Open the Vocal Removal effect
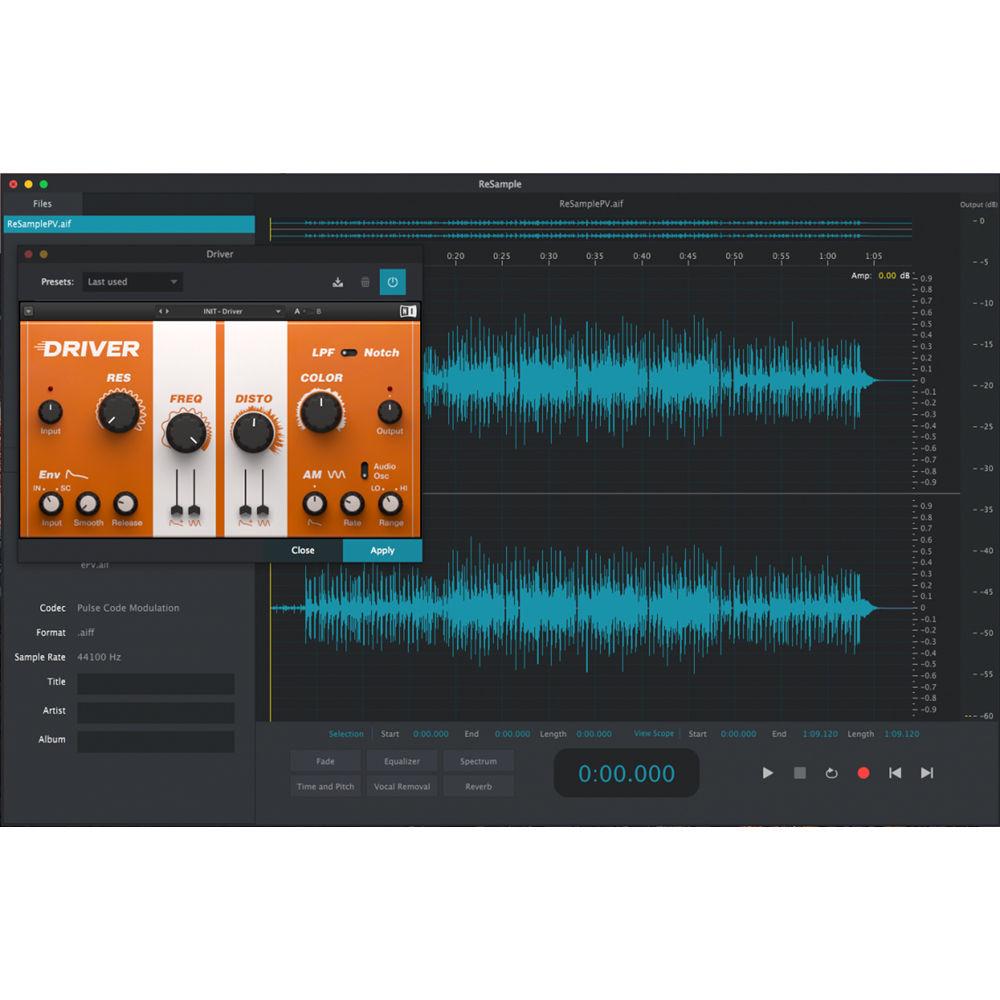This screenshot has height=1000, width=1000. click(x=401, y=786)
